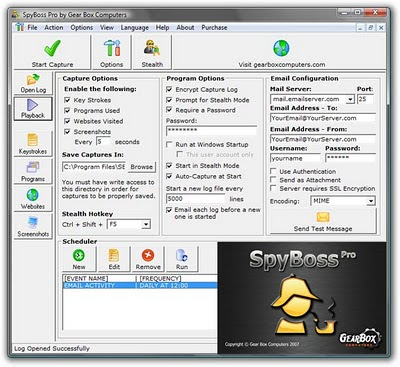Click the [EVENT NAME] column header

pyautogui.click(x=86, y=279)
